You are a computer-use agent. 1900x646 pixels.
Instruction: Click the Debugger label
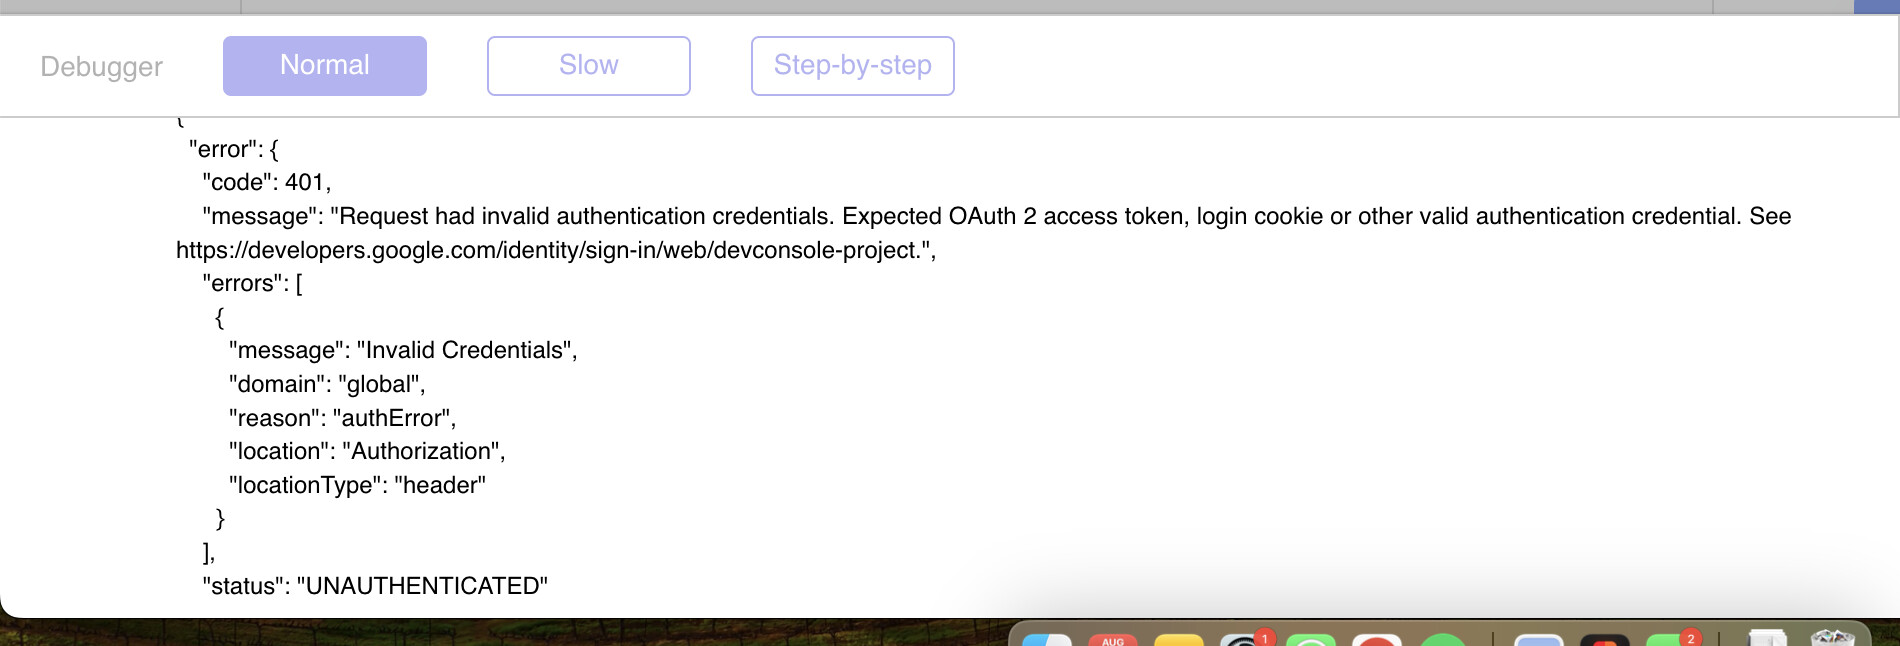[102, 66]
